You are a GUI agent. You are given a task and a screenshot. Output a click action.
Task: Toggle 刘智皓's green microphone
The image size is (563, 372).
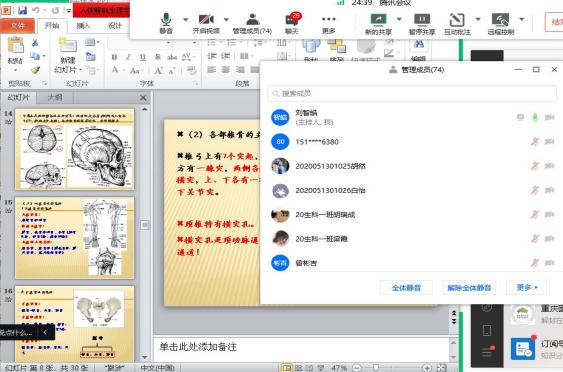point(535,117)
